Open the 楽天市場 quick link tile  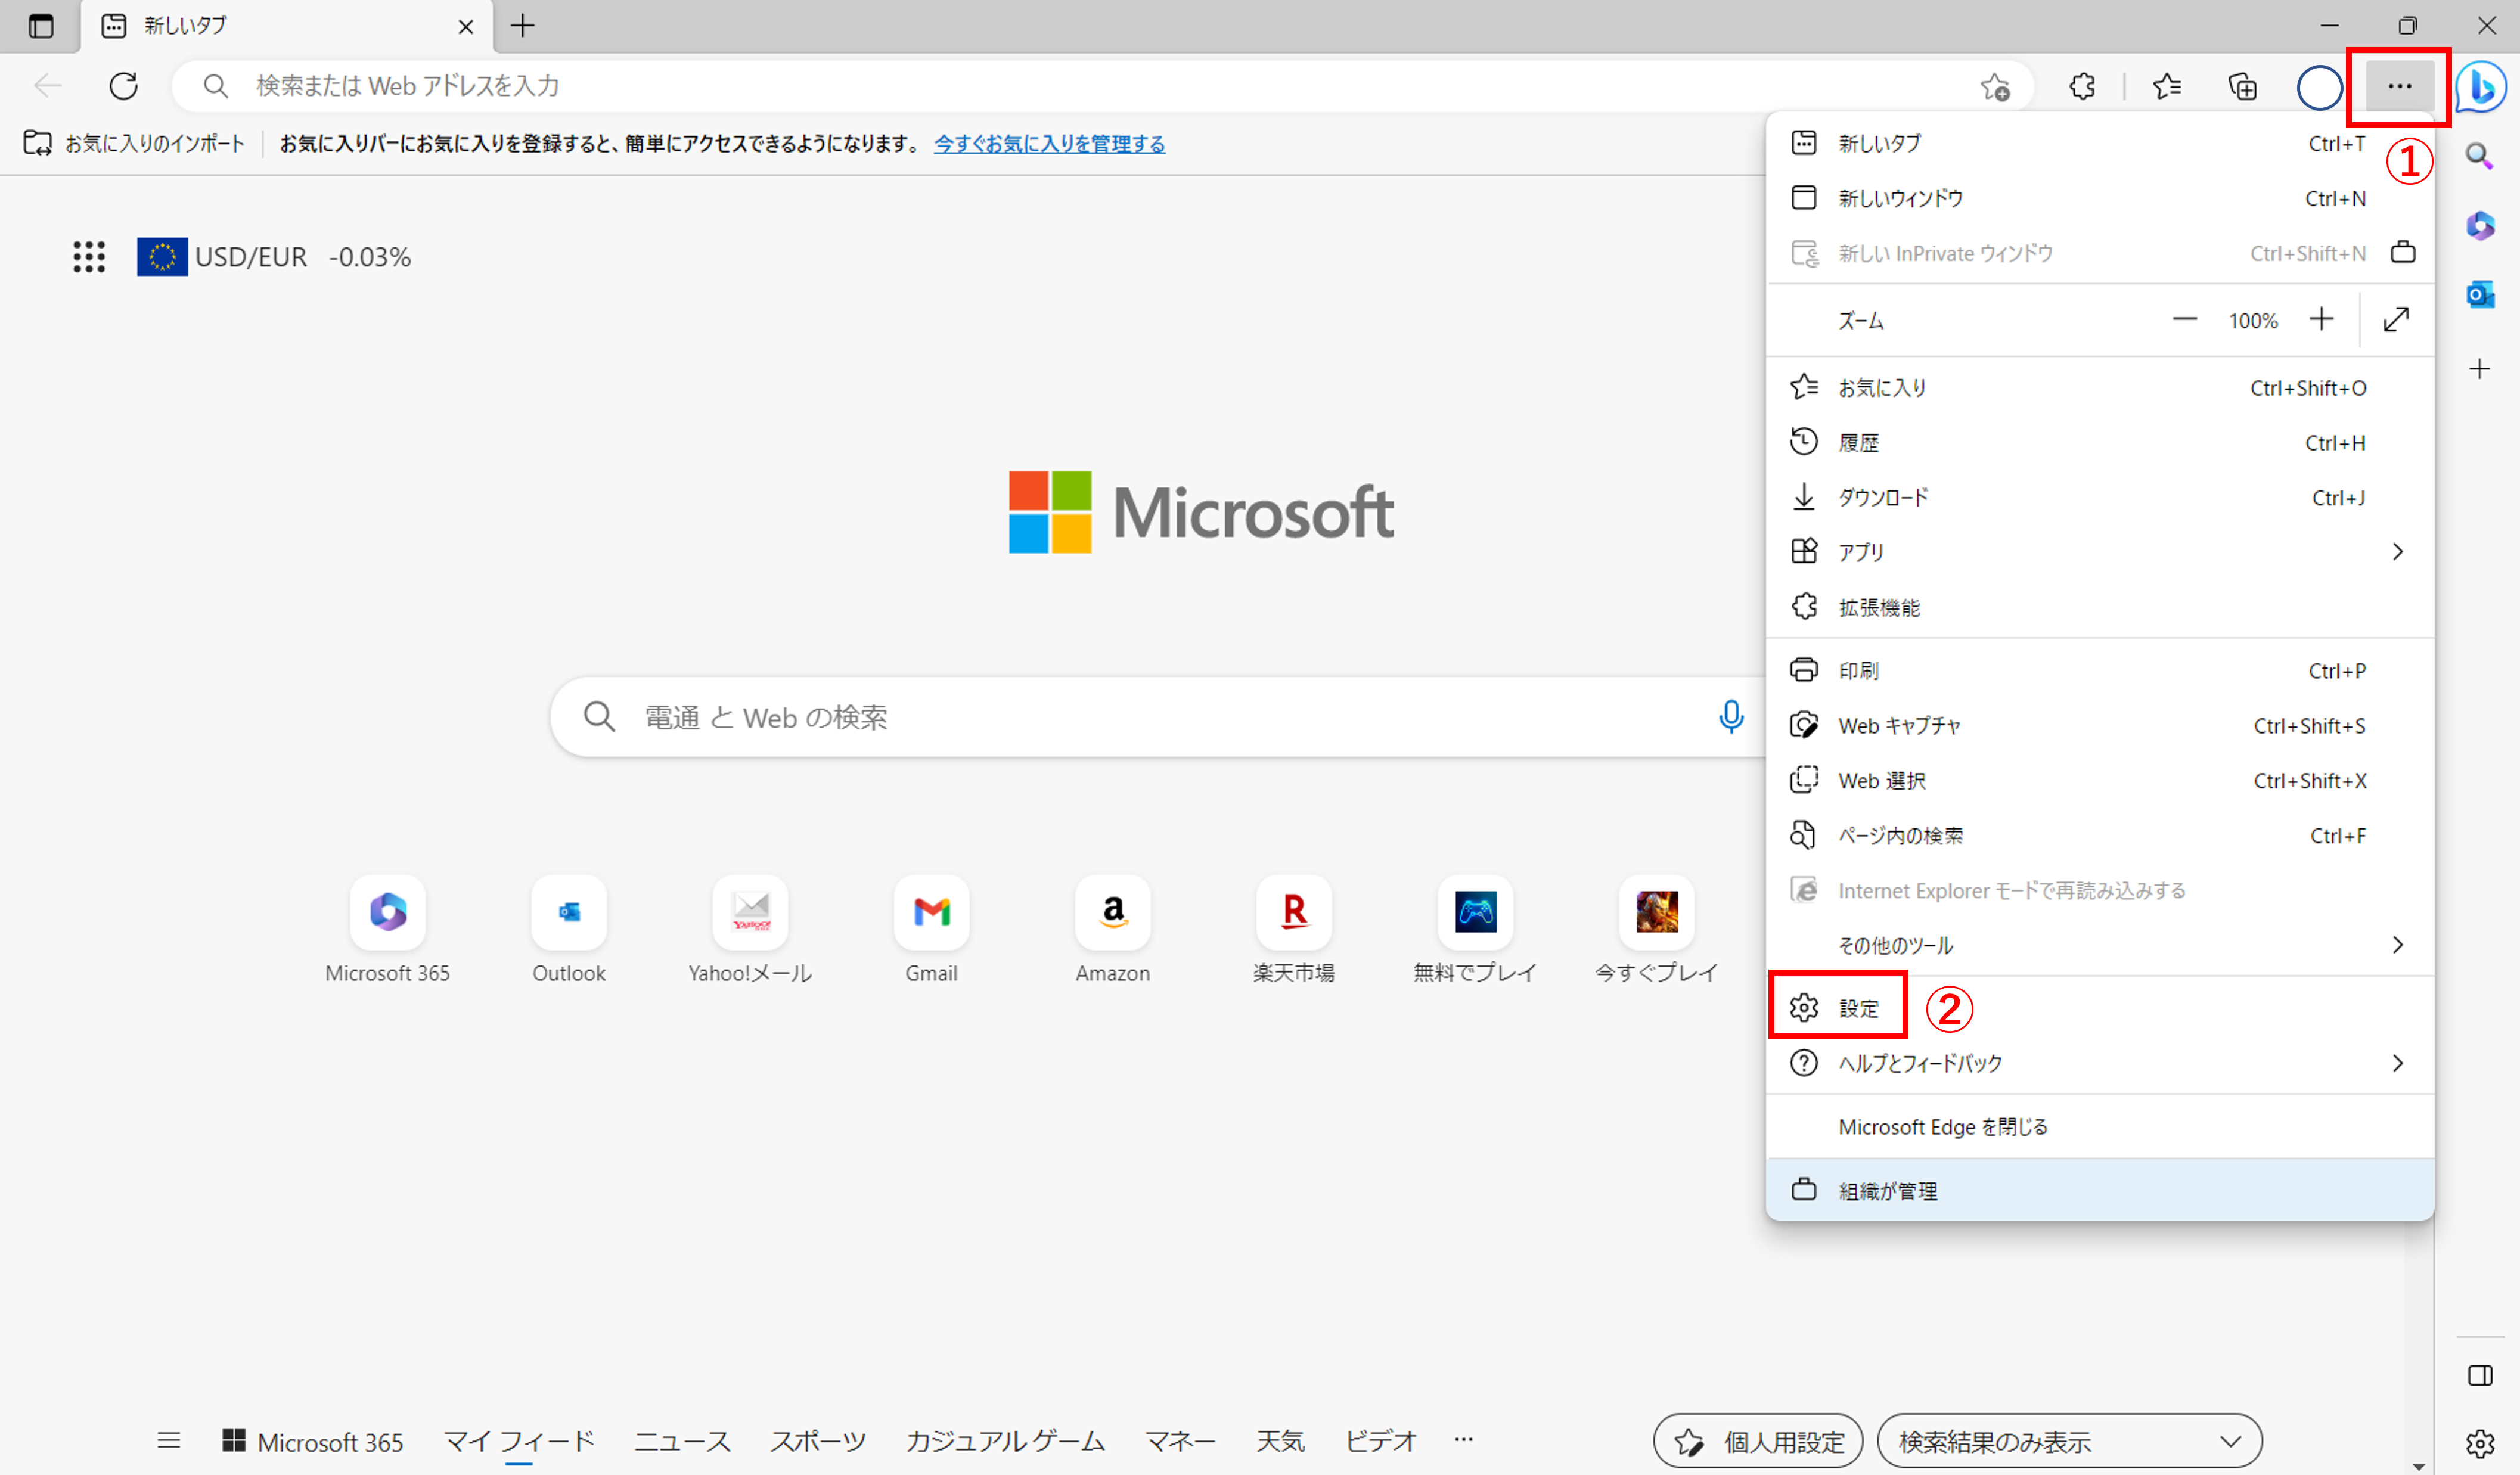[1294, 930]
